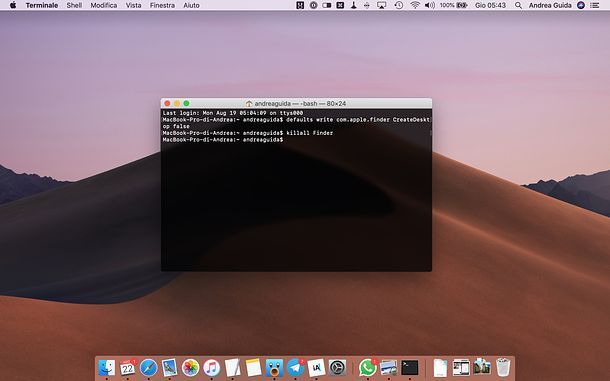Click the 'defaults write com.apple.finder' command line

point(296,123)
